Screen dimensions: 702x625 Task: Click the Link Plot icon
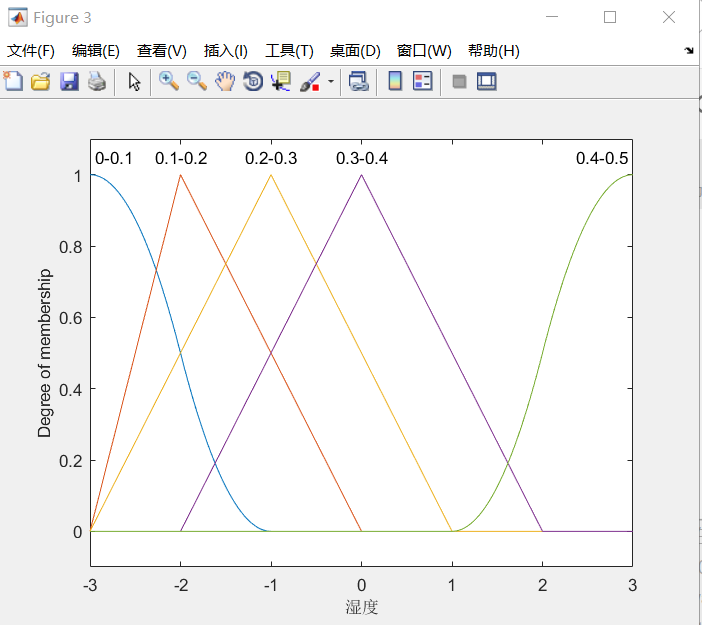point(359,81)
